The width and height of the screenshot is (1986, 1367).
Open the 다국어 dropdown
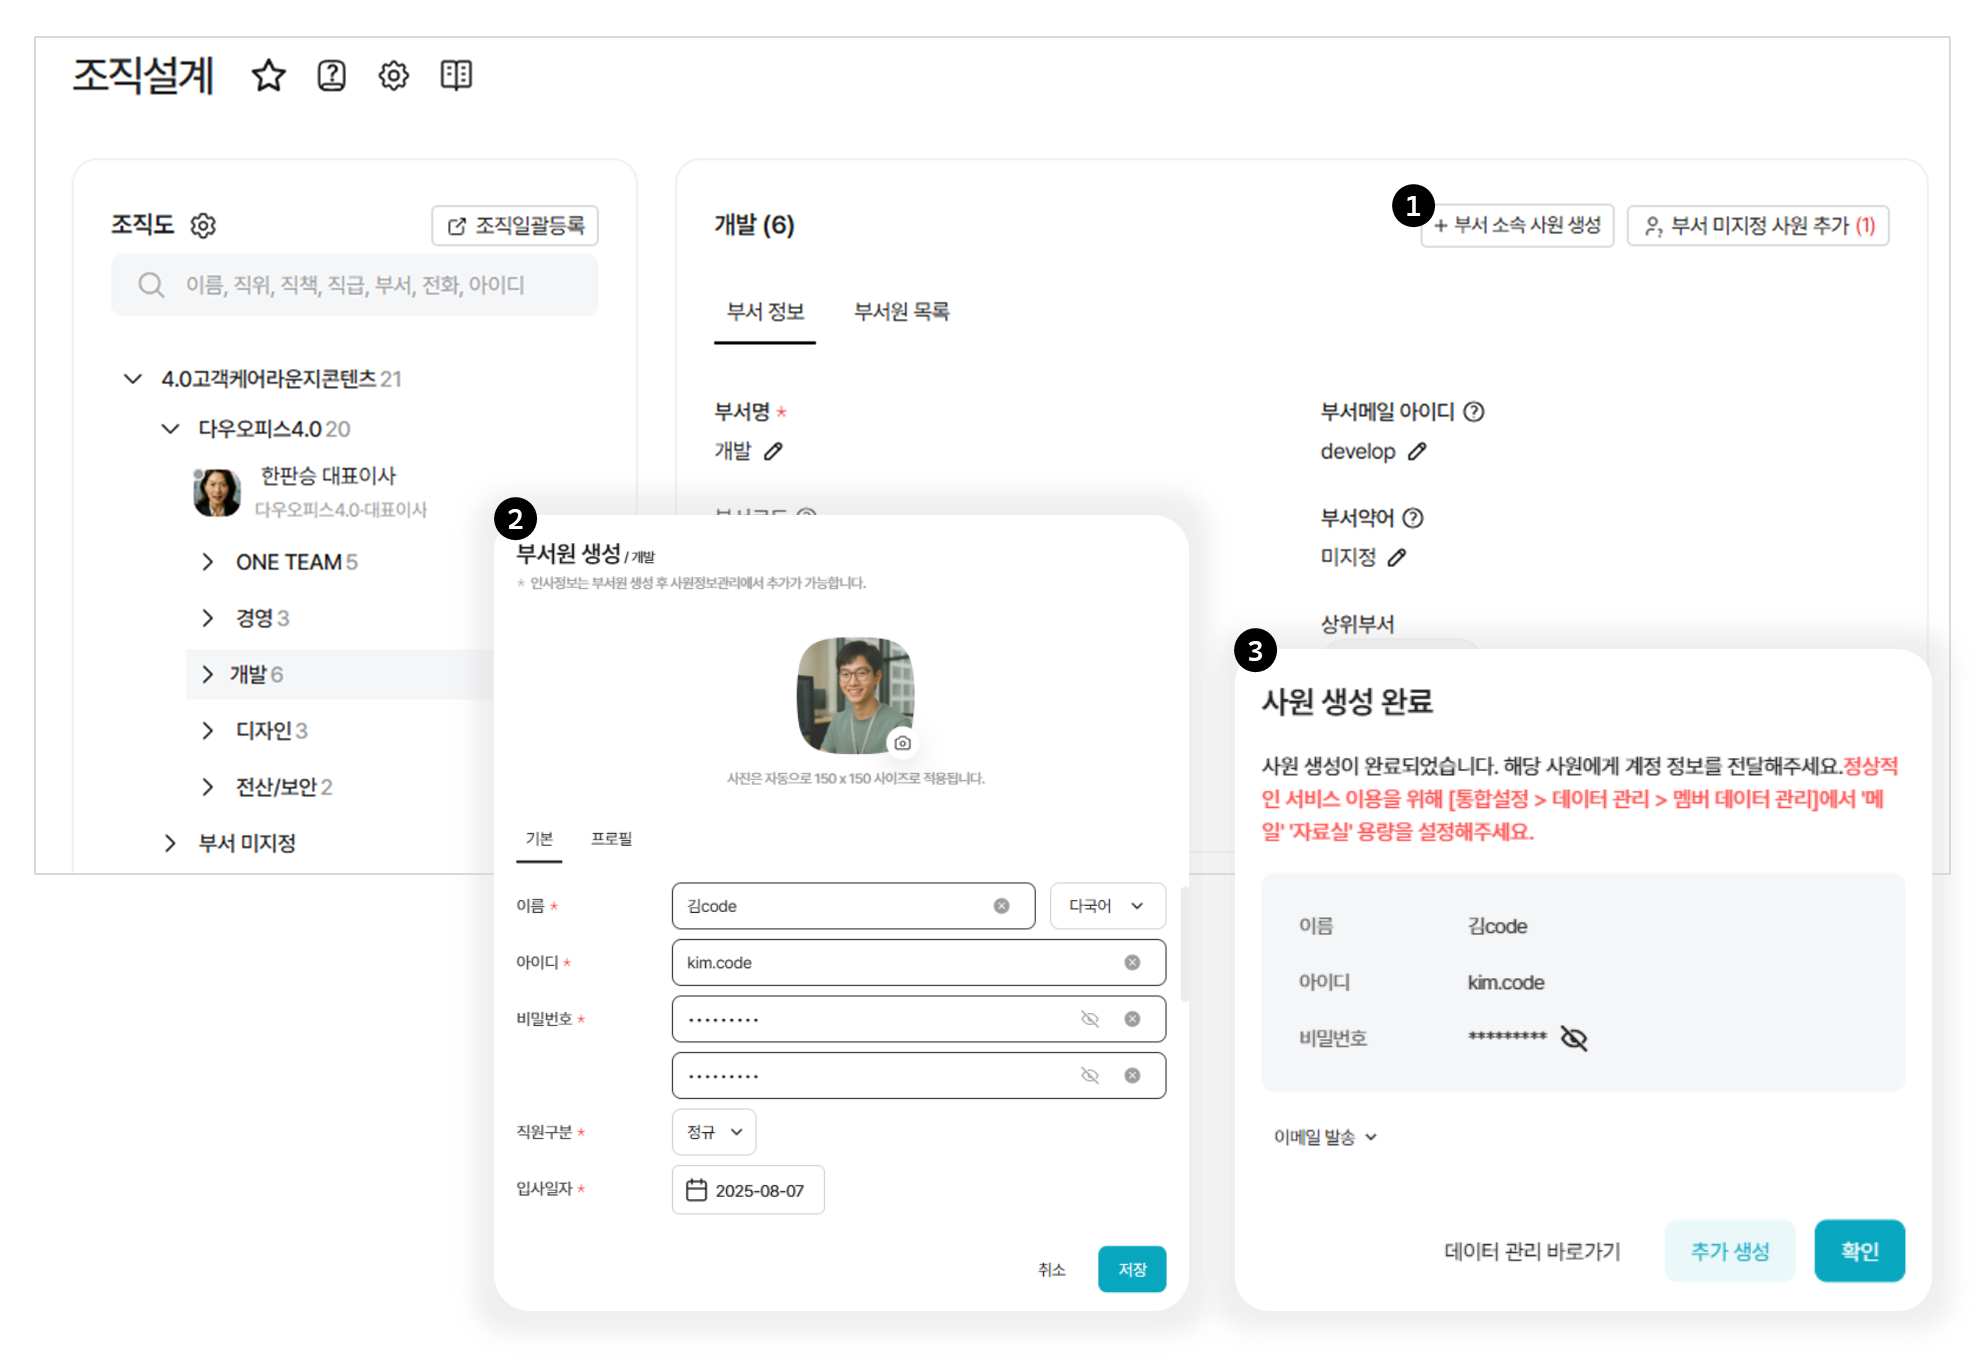coord(1107,906)
